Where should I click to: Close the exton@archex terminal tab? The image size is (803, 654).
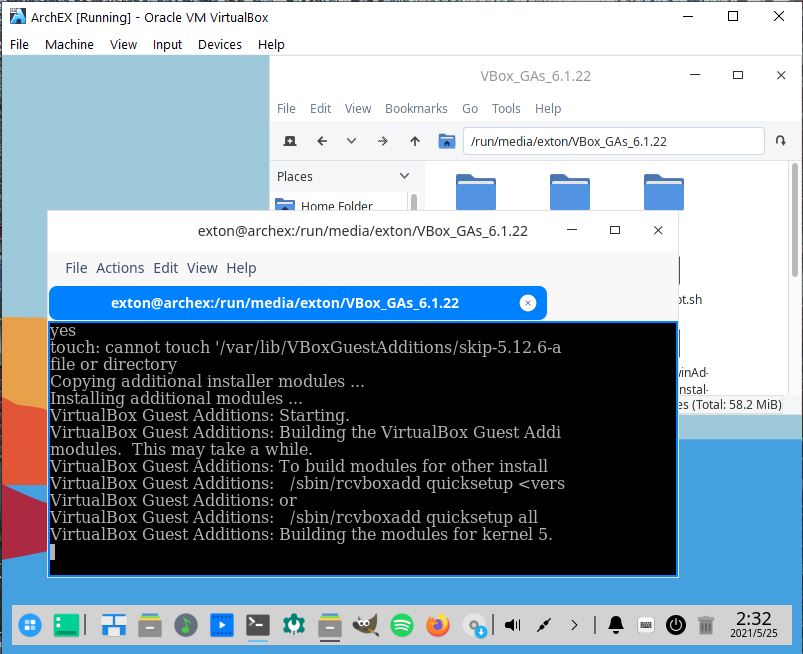[x=528, y=303]
